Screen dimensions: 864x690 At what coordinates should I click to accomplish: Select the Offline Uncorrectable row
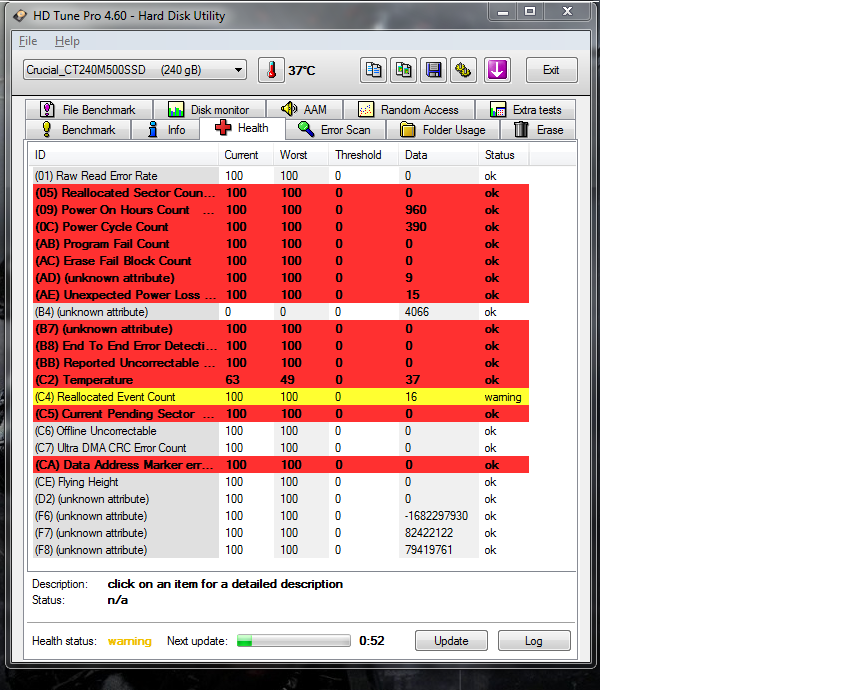click(281, 431)
